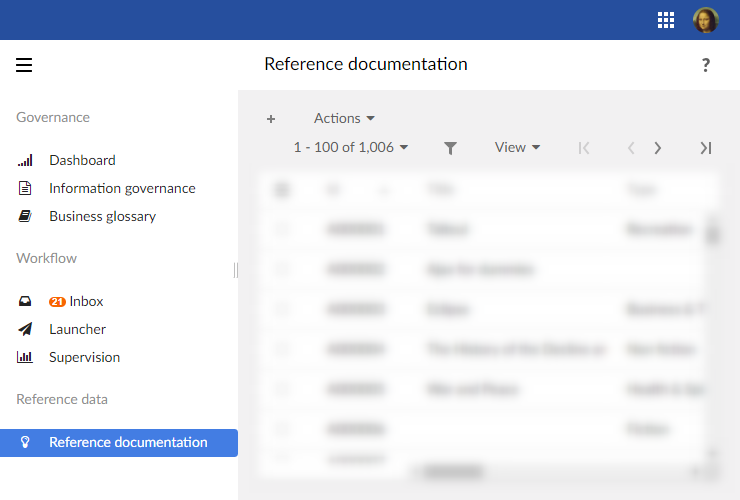The image size is (740, 500).
Task: Jump to the last page
Action: point(705,148)
